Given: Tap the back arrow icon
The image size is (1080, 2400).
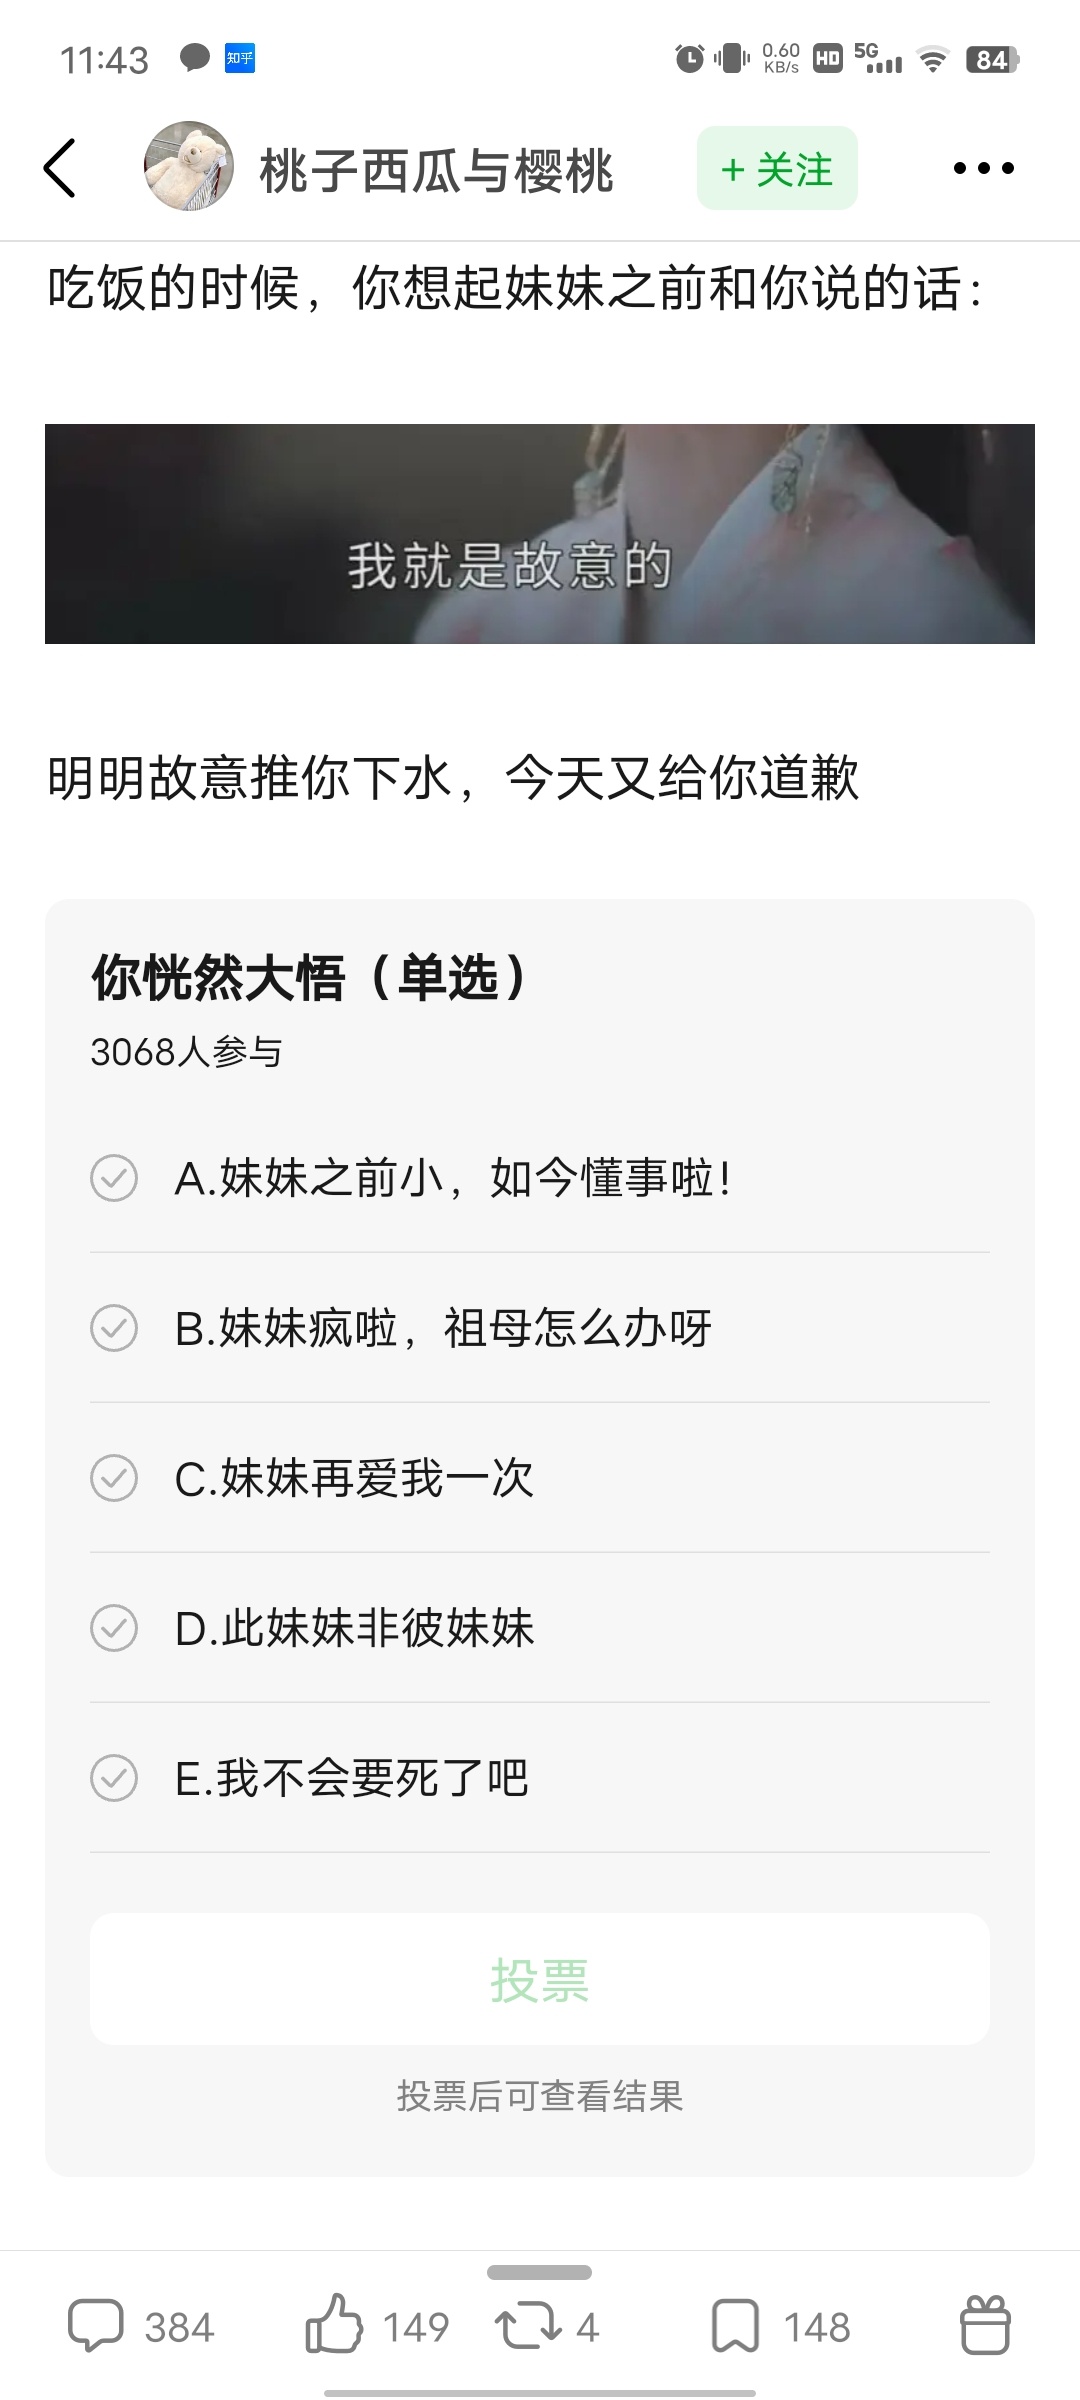Looking at the screenshot, I should click(x=60, y=168).
